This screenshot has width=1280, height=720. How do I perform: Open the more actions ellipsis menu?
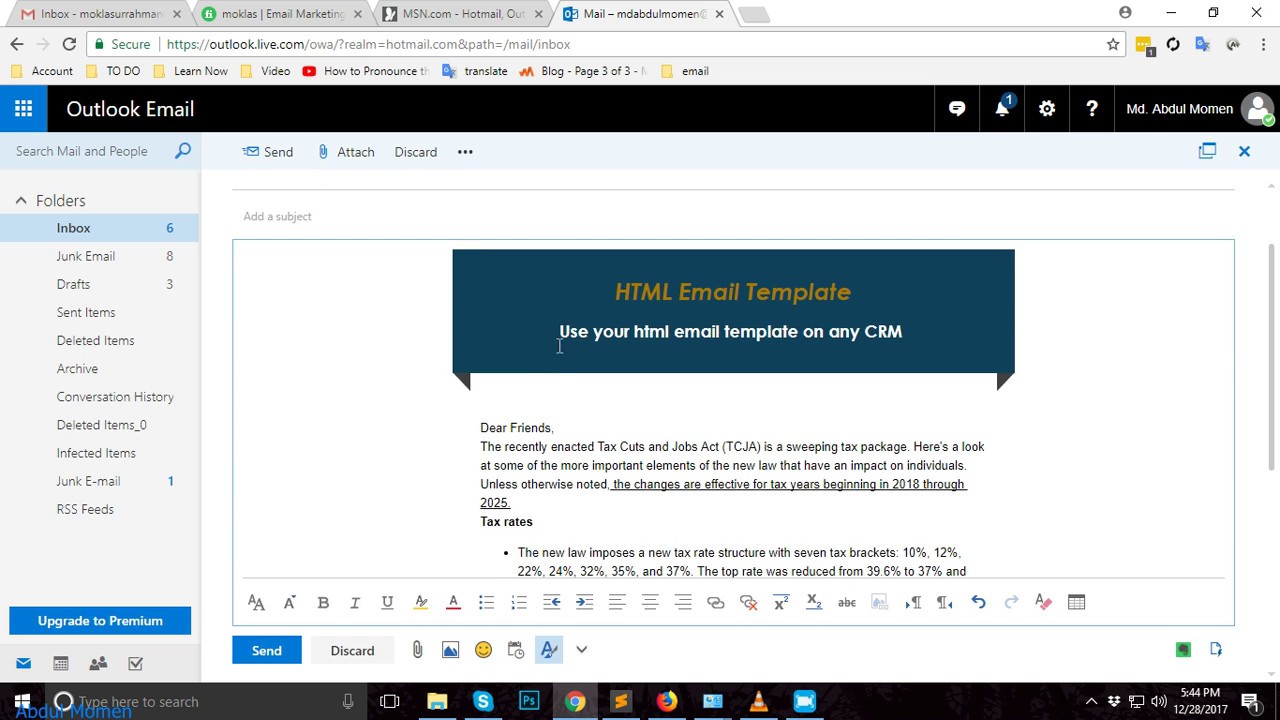[x=465, y=152]
